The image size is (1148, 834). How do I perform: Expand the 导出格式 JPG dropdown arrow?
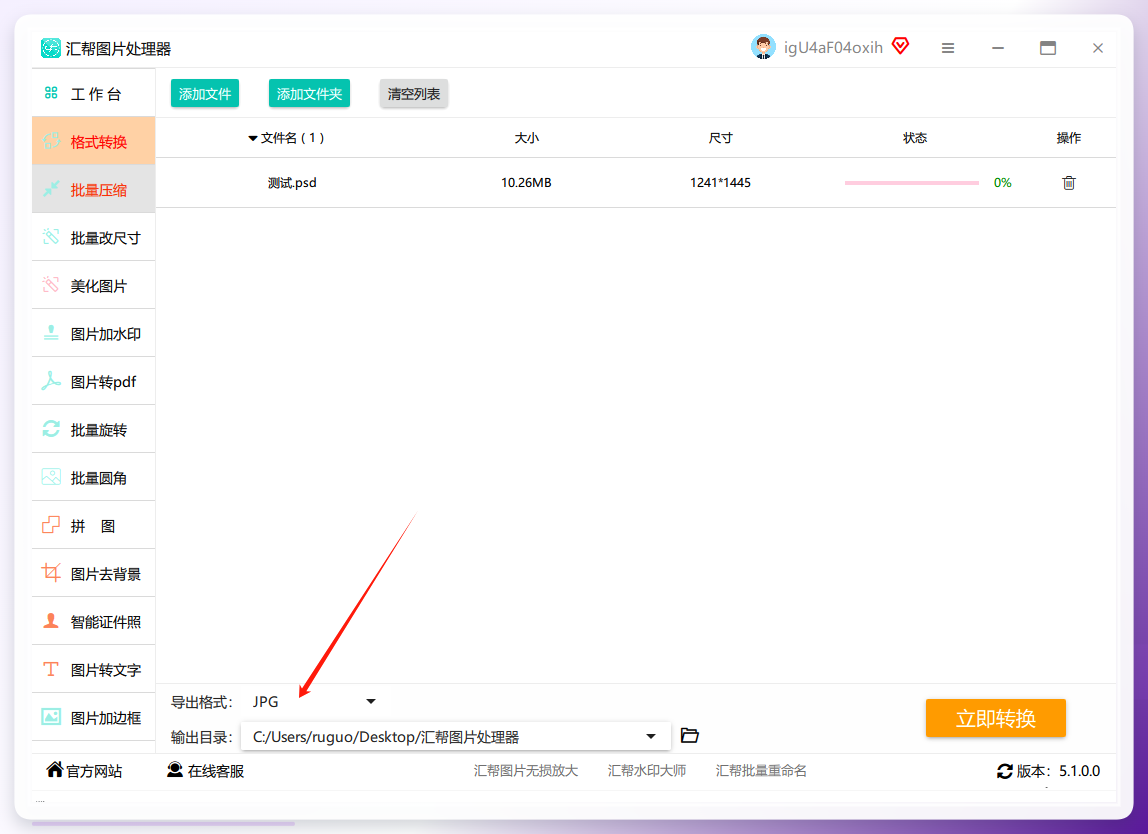(370, 701)
